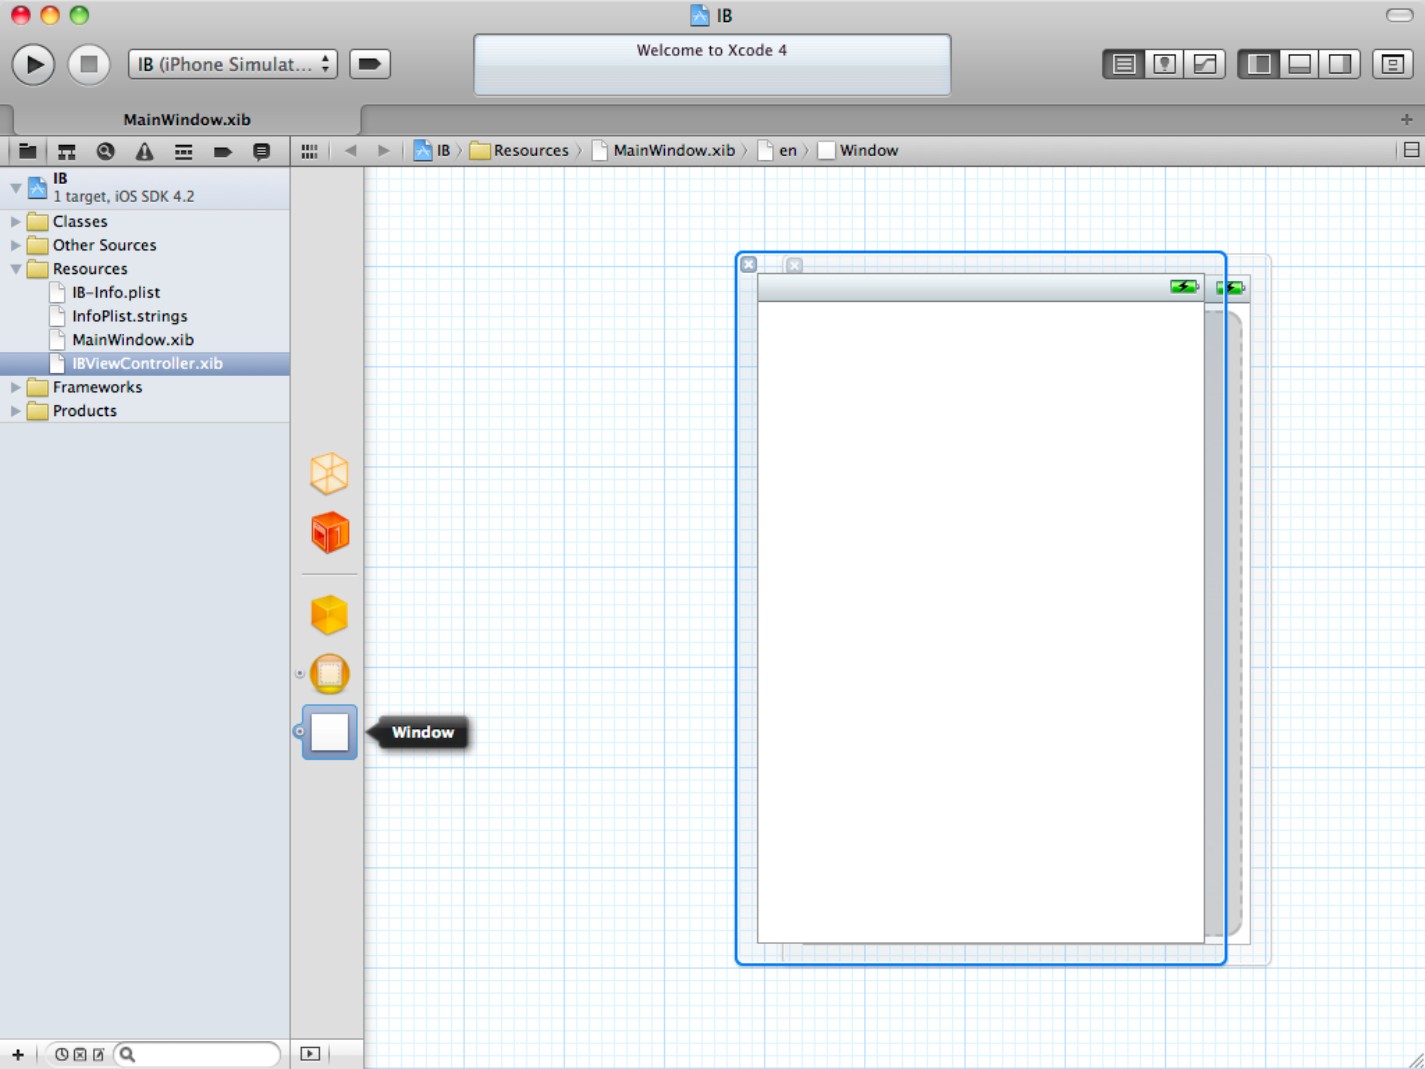This screenshot has width=1425, height=1069.
Task: Click the Welcome to Xcode 4 activity display
Action: (712, 65)
